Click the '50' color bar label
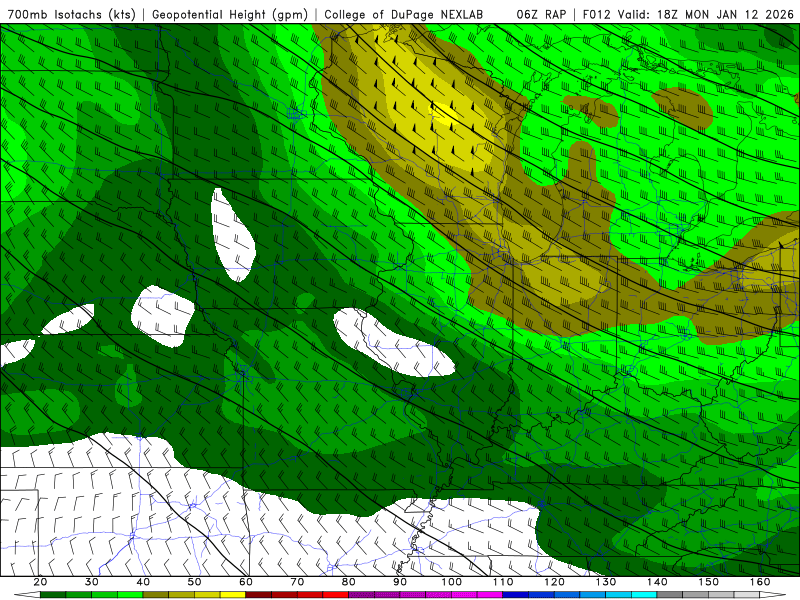This screenshot has width=800, height=600. pos(194,582)
